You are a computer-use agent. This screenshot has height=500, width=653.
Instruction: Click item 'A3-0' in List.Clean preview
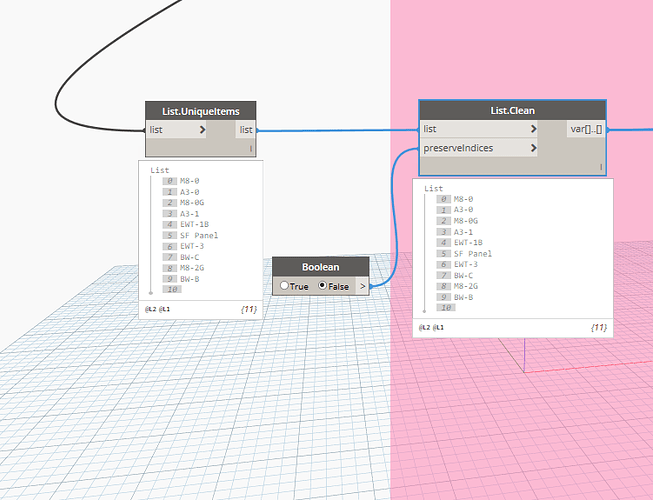(464, 209)
